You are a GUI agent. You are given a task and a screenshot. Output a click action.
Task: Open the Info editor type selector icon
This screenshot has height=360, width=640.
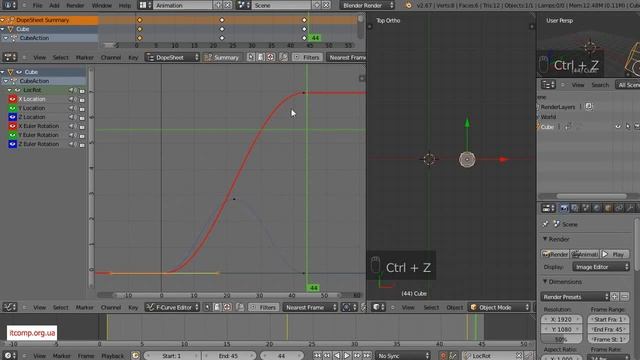(9, 5)
